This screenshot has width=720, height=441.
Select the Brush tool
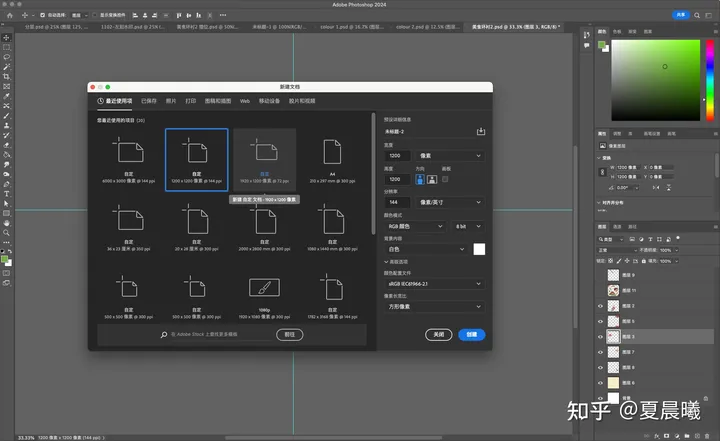(6, 116)
